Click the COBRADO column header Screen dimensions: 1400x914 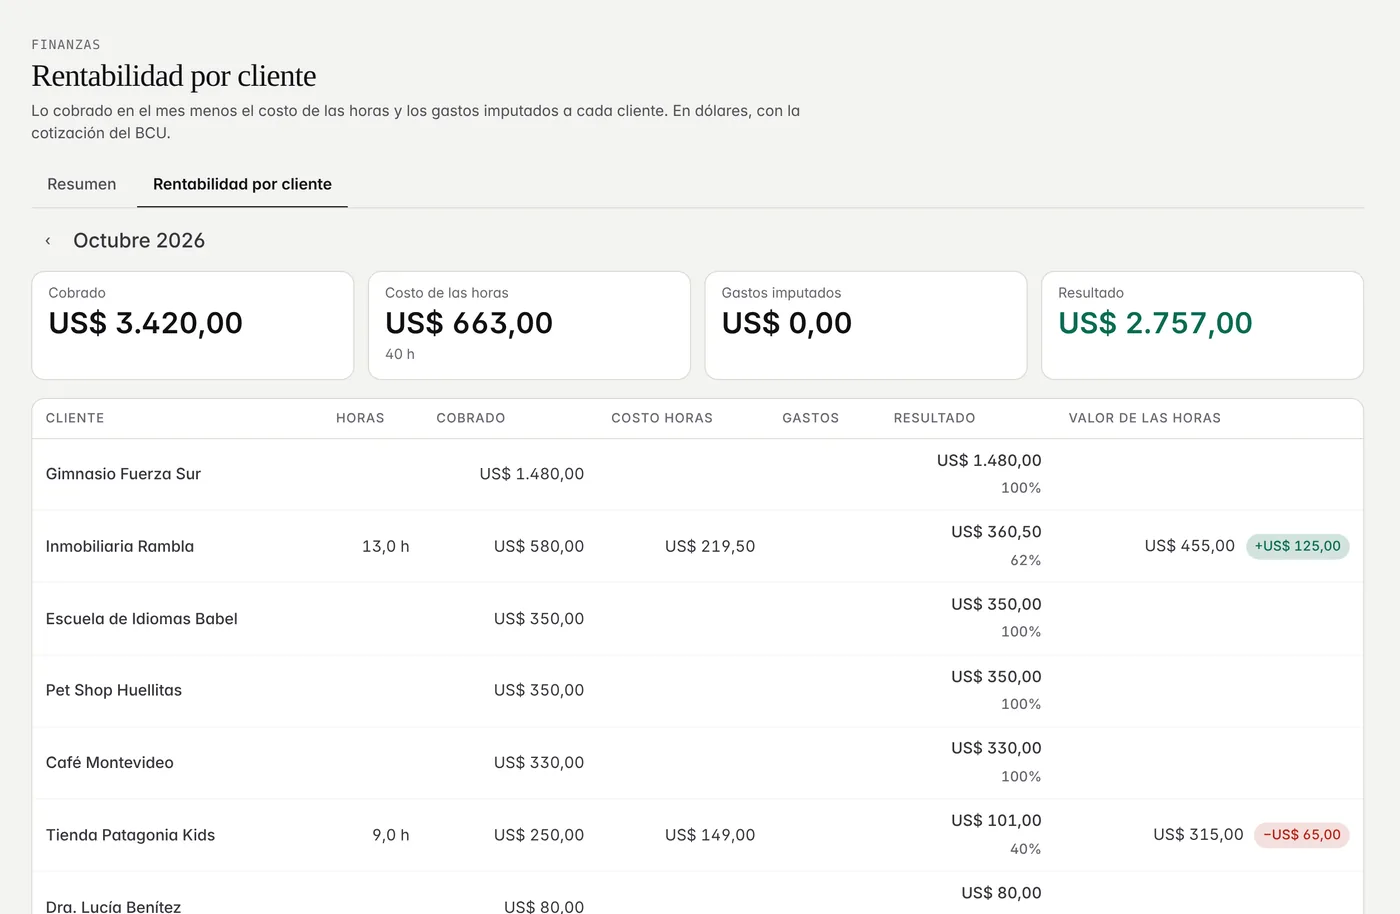click(471, 418)
